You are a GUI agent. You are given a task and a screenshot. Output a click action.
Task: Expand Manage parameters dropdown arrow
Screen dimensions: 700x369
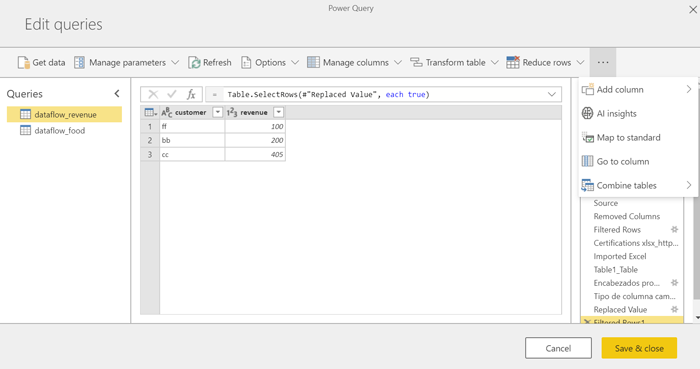175,62
